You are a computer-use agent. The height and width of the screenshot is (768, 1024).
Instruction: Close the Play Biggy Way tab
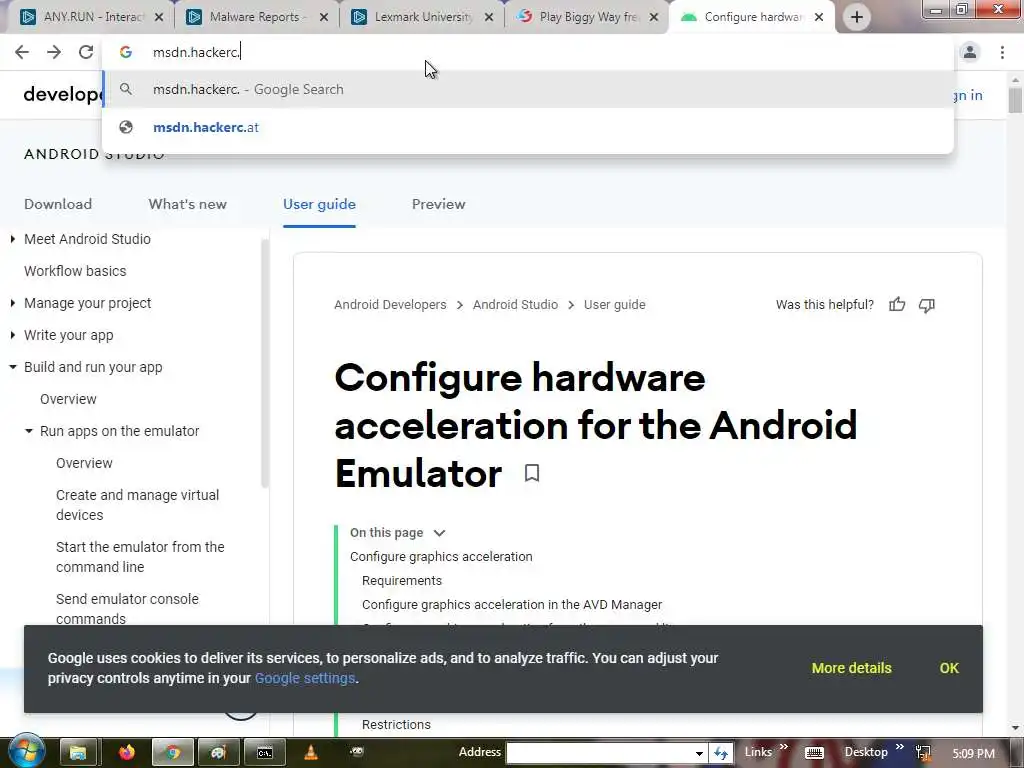pos(654,17)
